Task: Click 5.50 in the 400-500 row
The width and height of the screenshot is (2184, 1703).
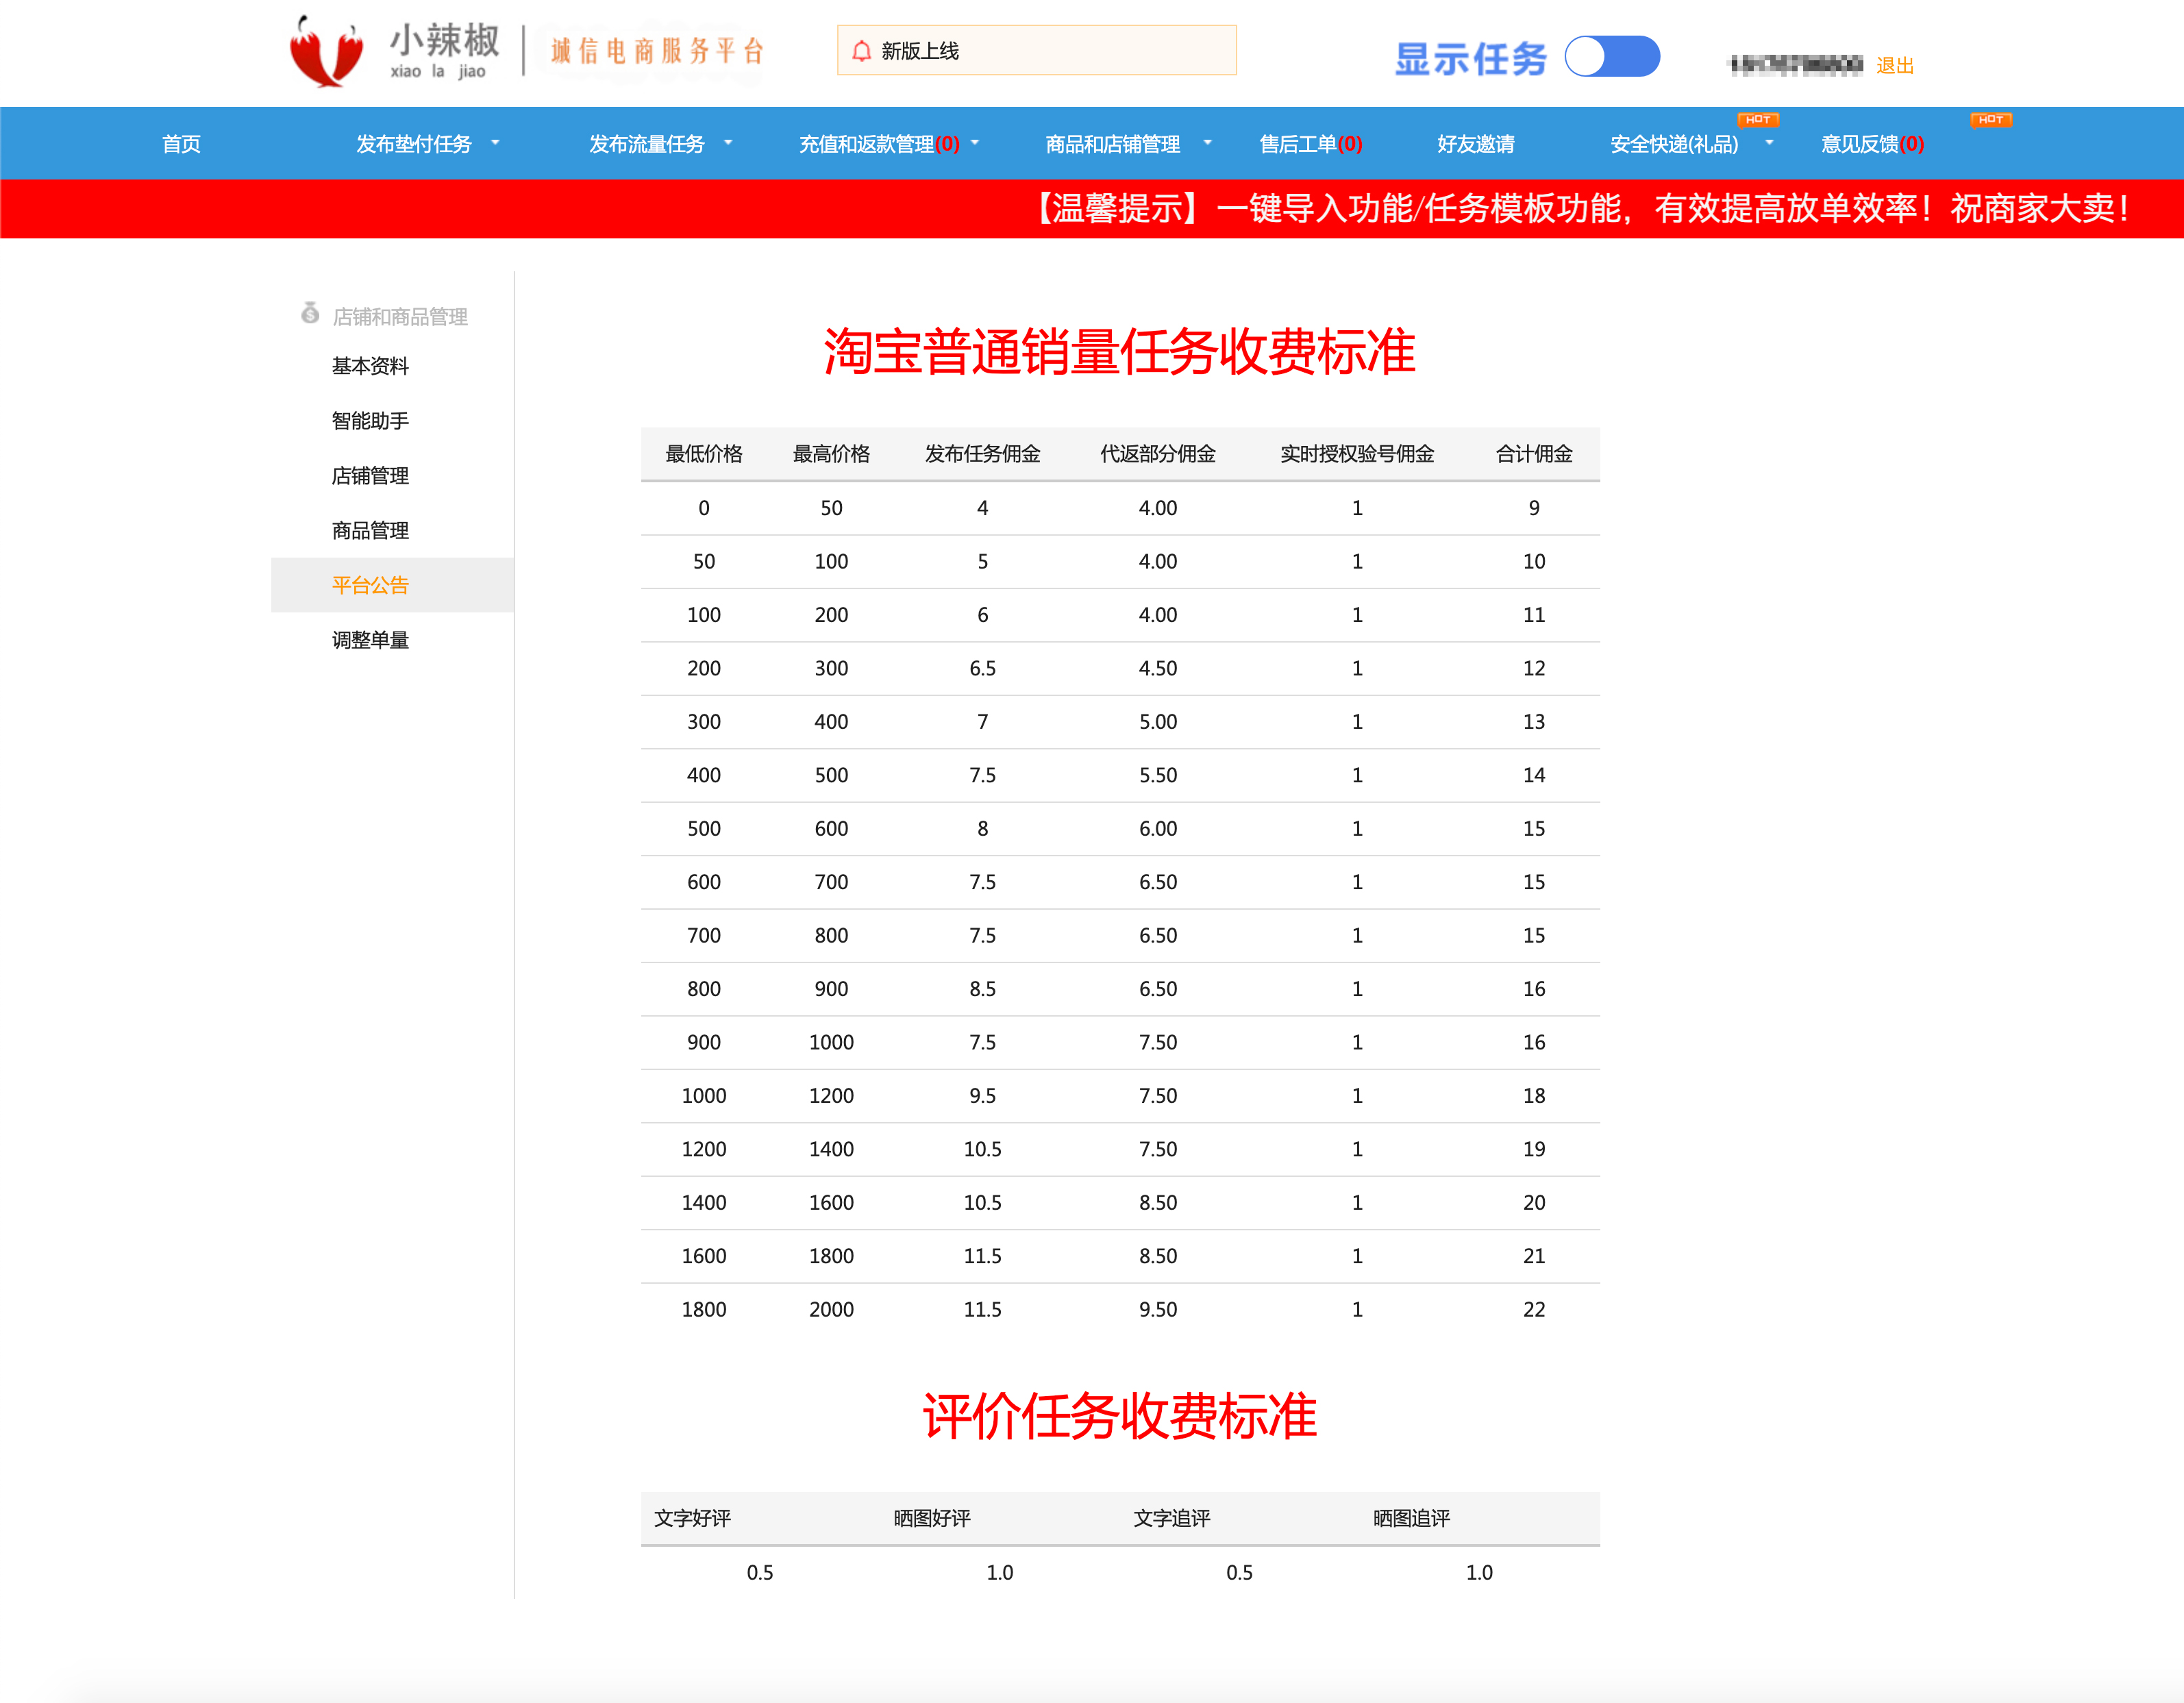Action: click(1158, 775)
